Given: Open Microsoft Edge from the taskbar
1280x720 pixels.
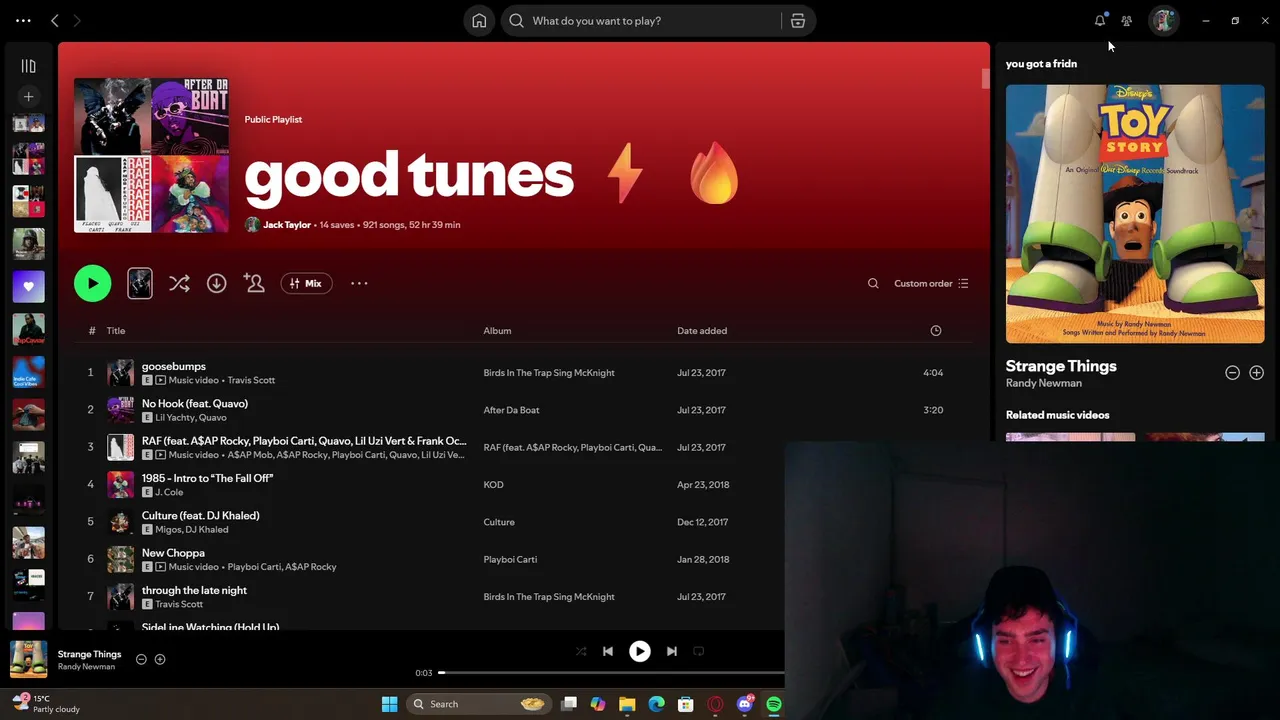Looking at the screenshot, I should (x=656, y=704).
